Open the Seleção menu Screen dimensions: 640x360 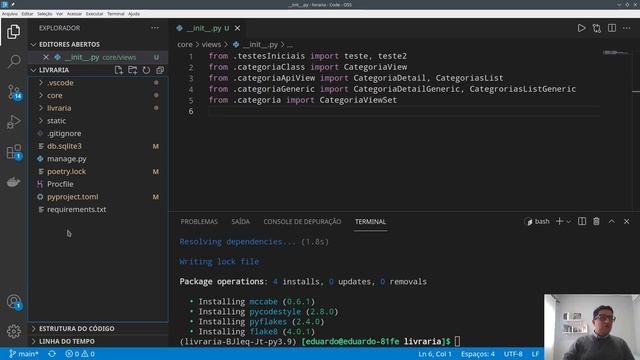point(44,14)
